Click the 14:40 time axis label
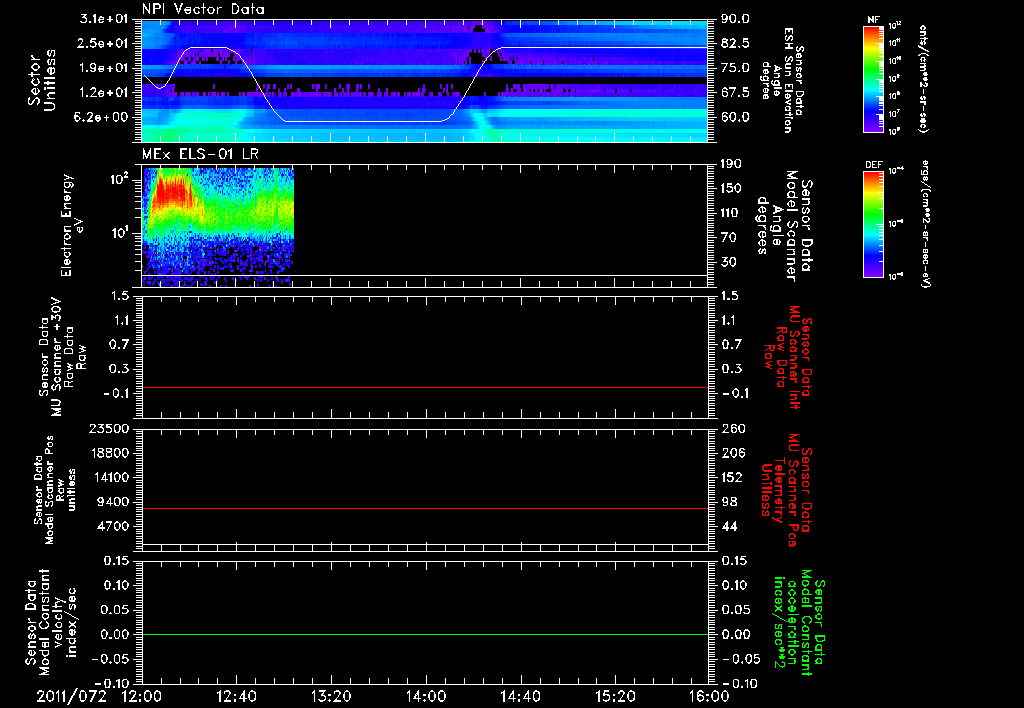This screenshot has height=708, width=1024. 520,696
